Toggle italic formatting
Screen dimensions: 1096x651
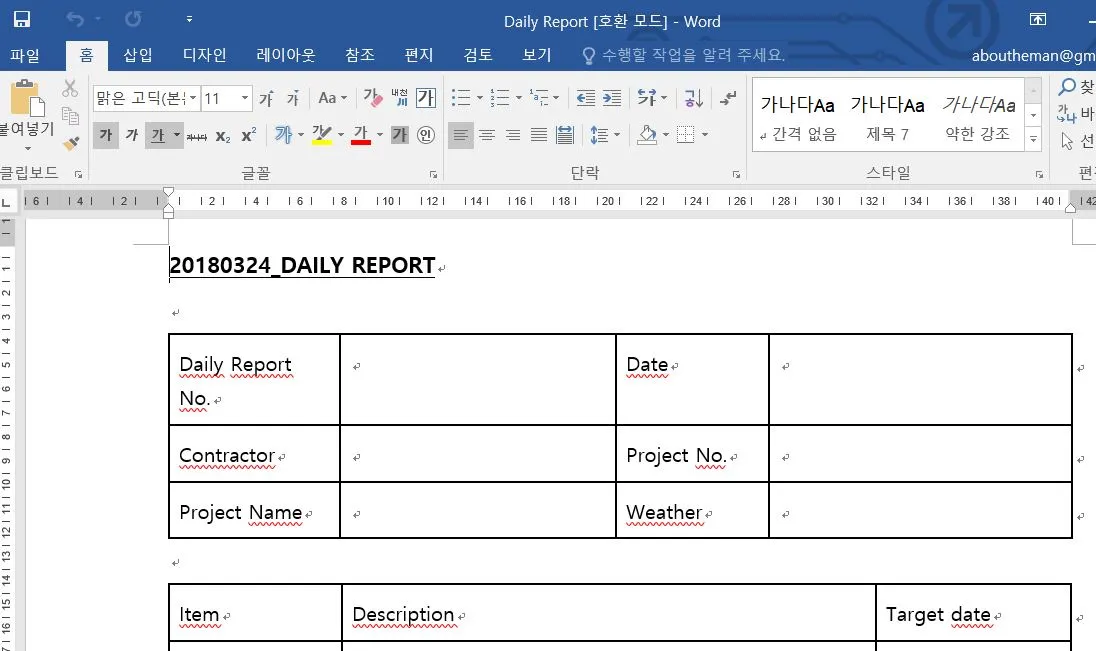point(131,135)
